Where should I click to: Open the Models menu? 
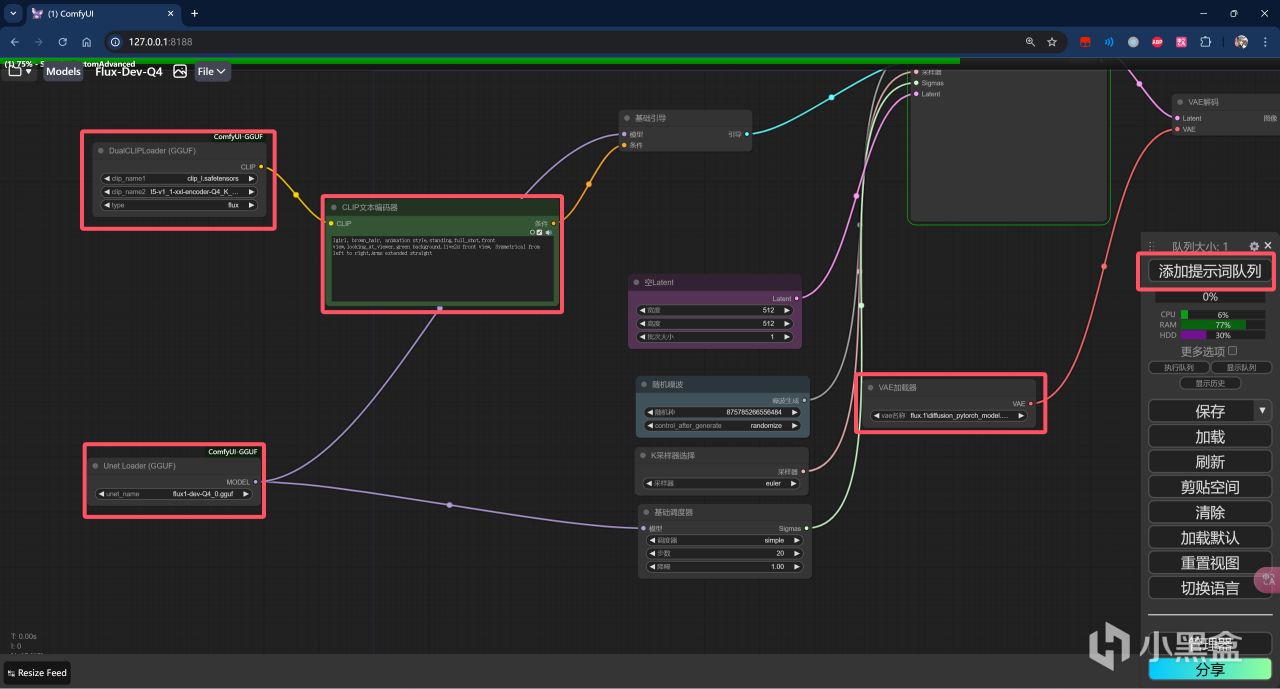[x=63, y=71]
